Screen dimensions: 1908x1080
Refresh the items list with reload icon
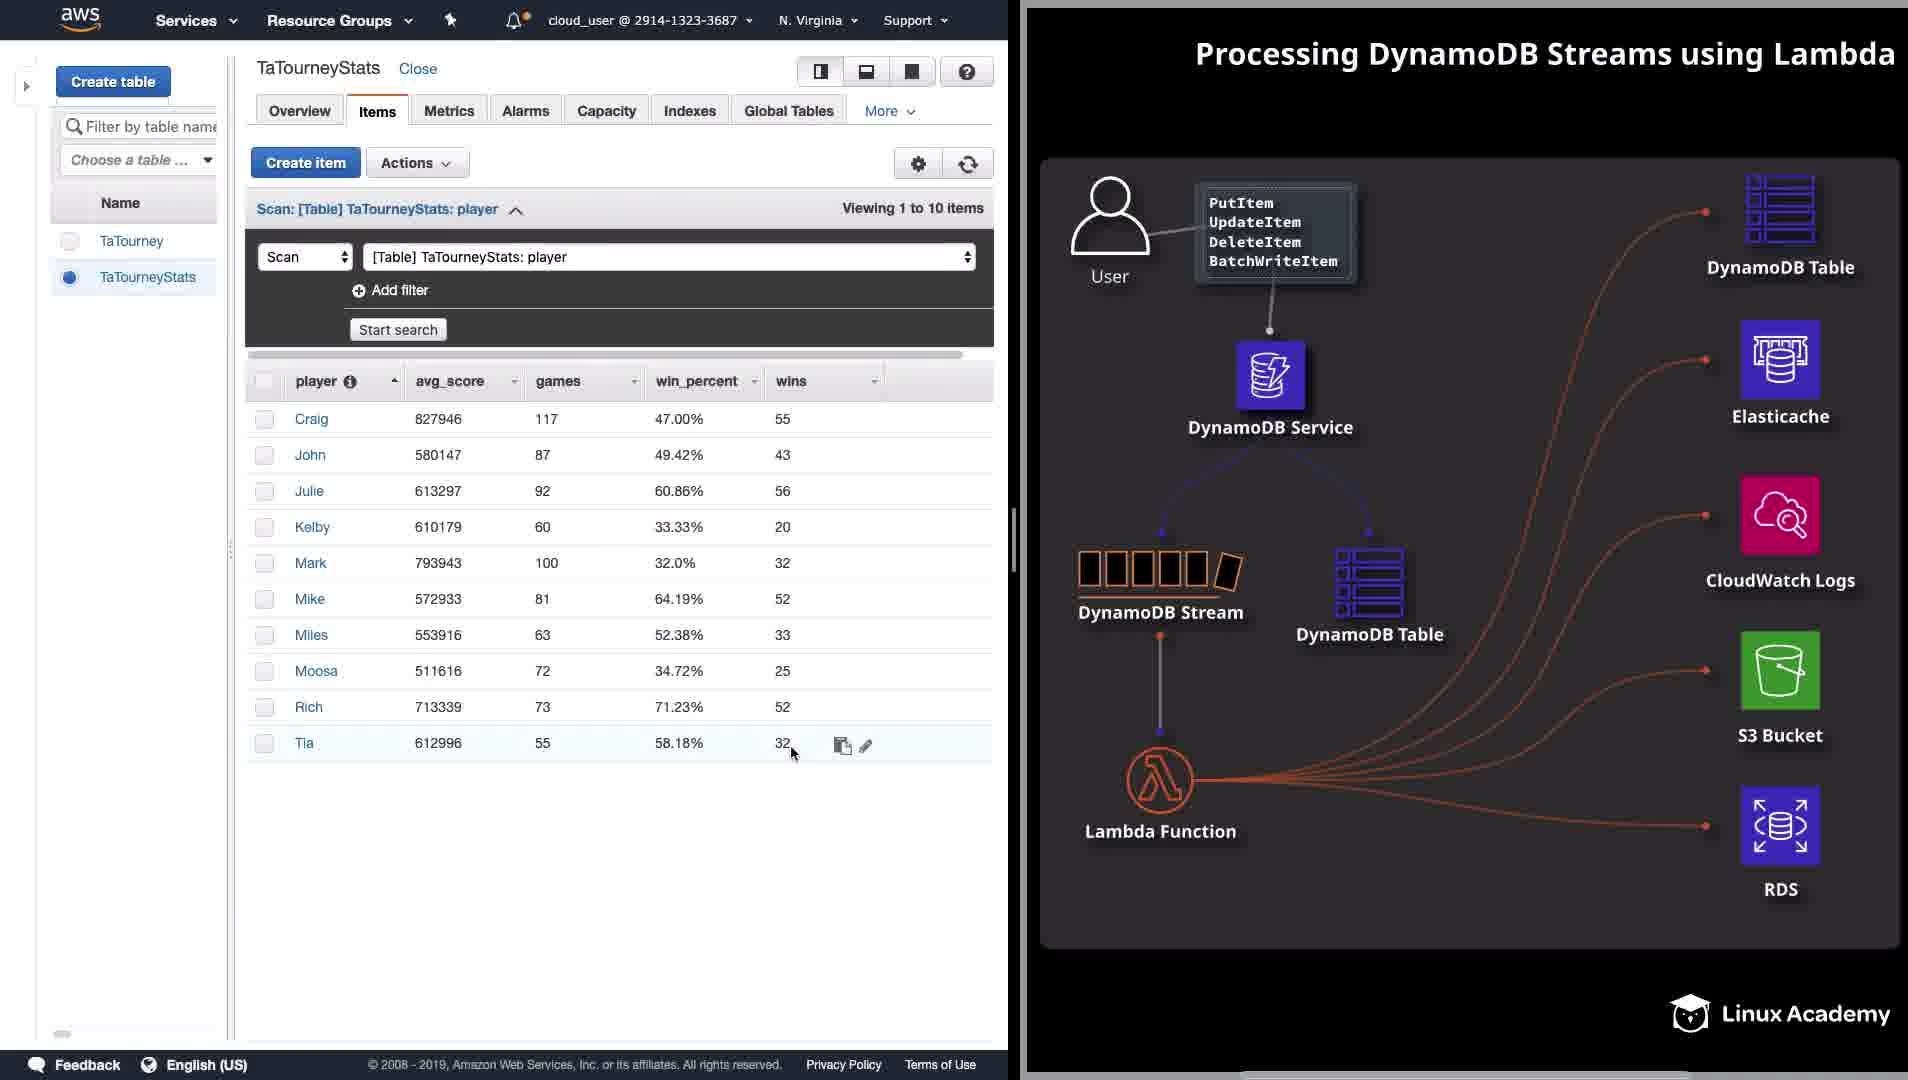[967, 164]
